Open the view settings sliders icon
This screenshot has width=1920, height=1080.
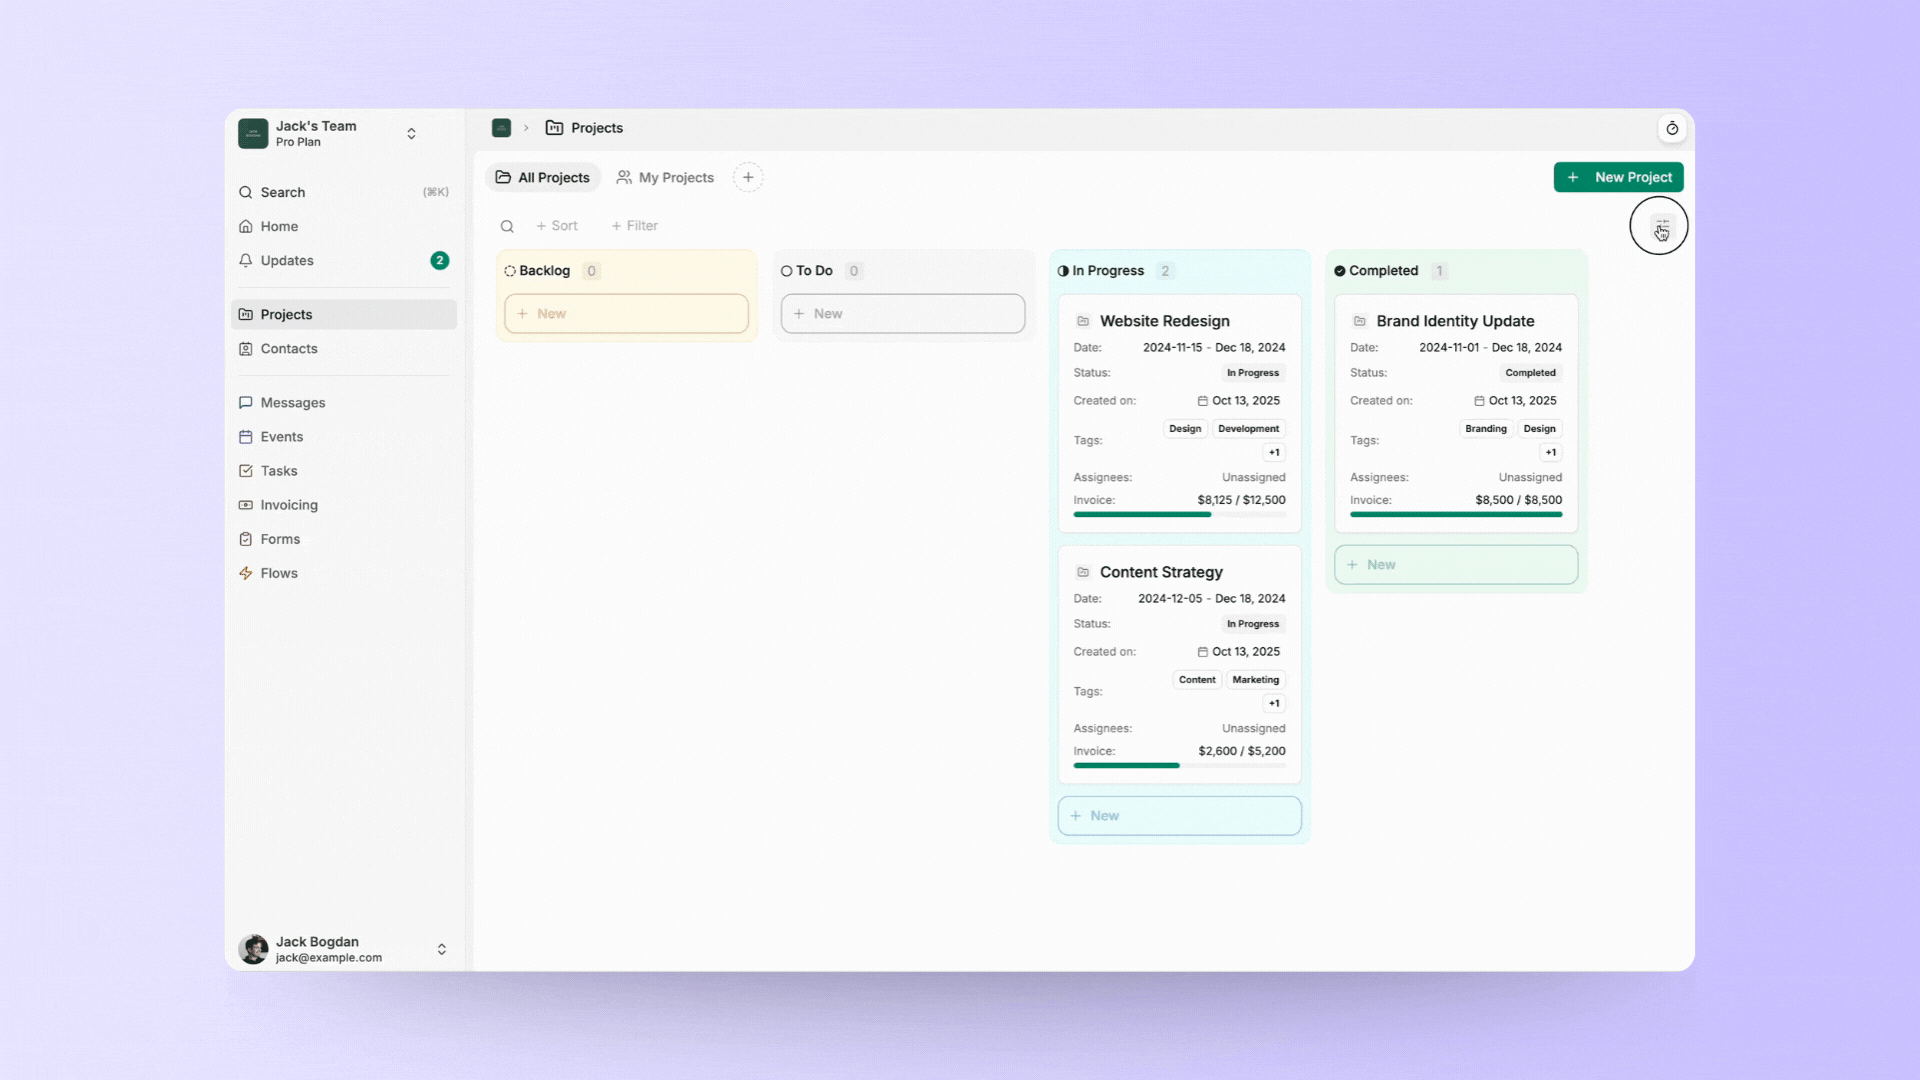(1661, 226)
